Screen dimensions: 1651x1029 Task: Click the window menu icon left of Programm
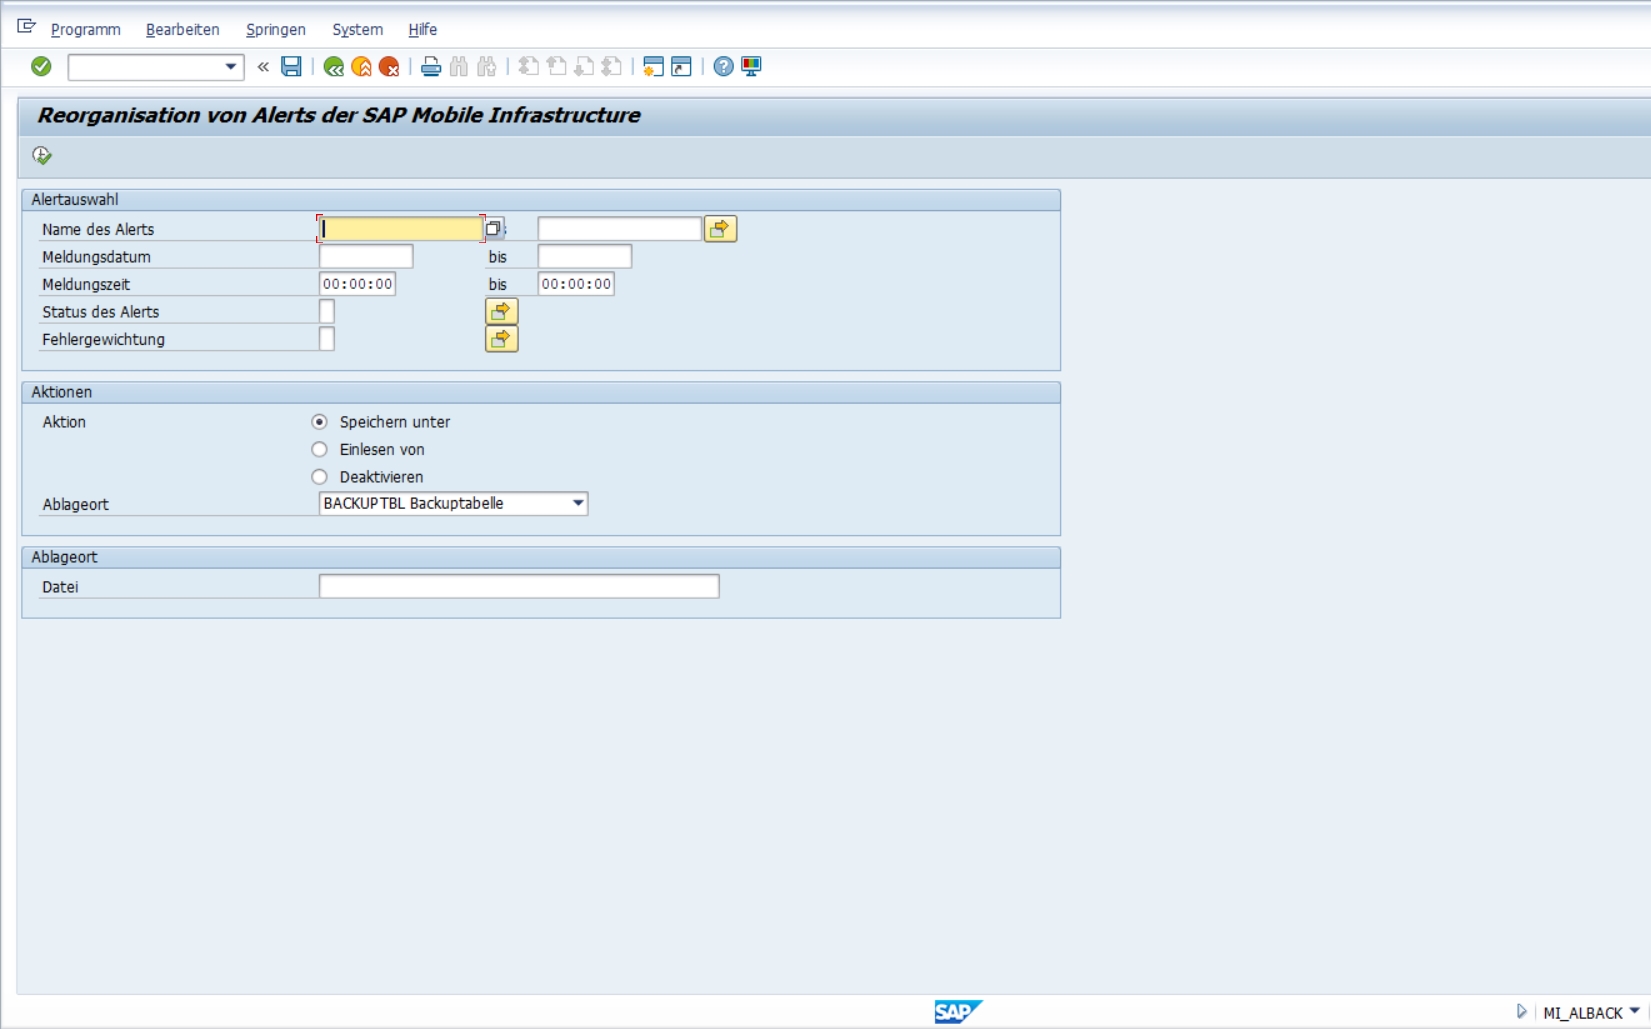27,27
